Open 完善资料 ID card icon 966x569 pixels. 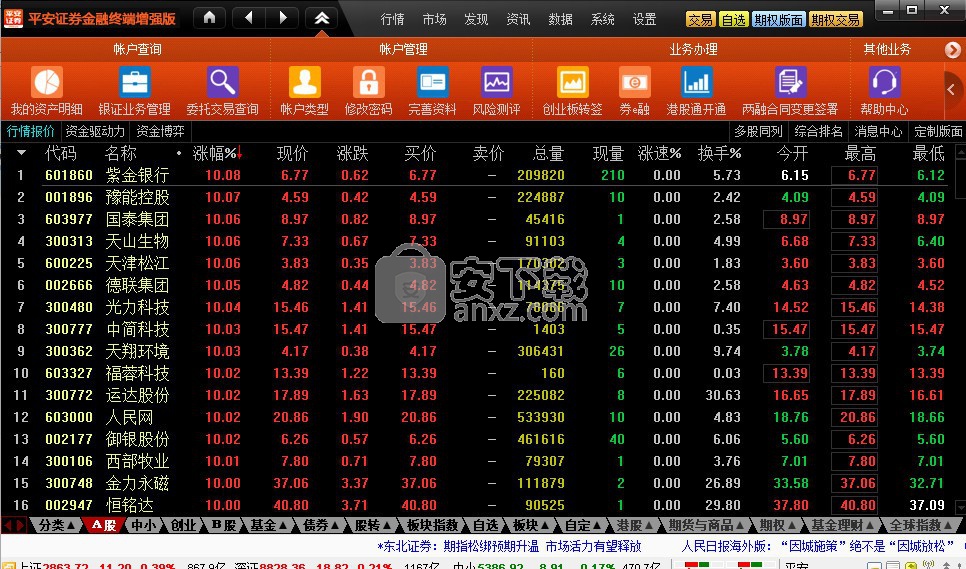pos(432,82)
